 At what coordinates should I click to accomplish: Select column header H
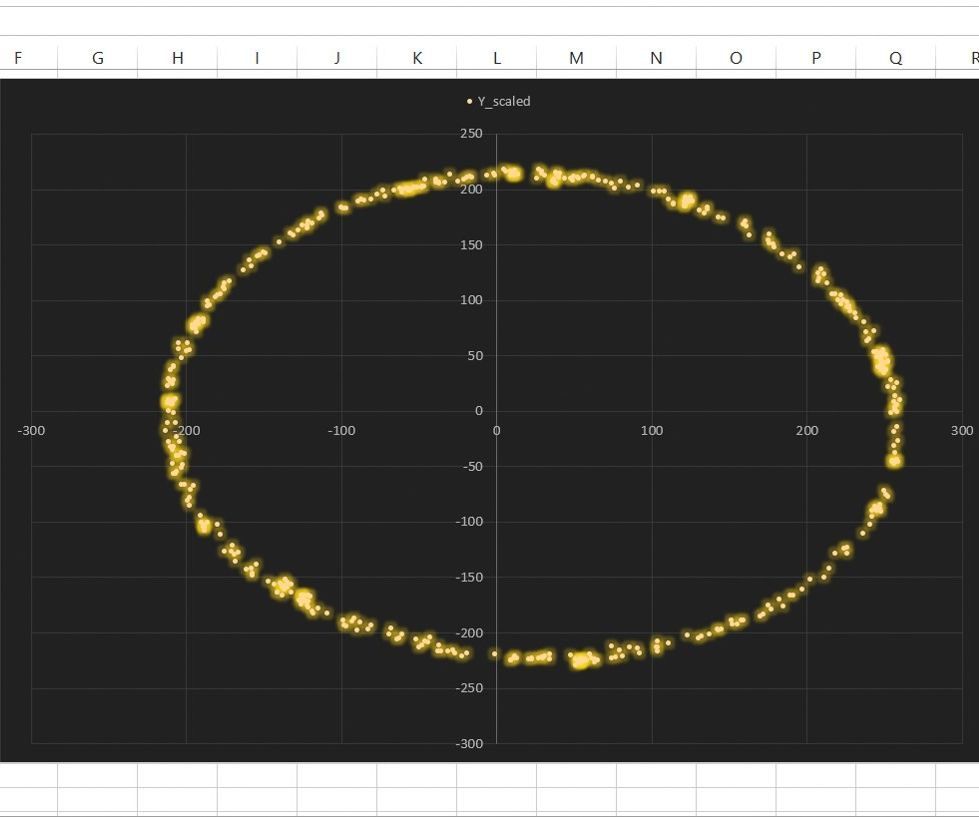point(177,57)
